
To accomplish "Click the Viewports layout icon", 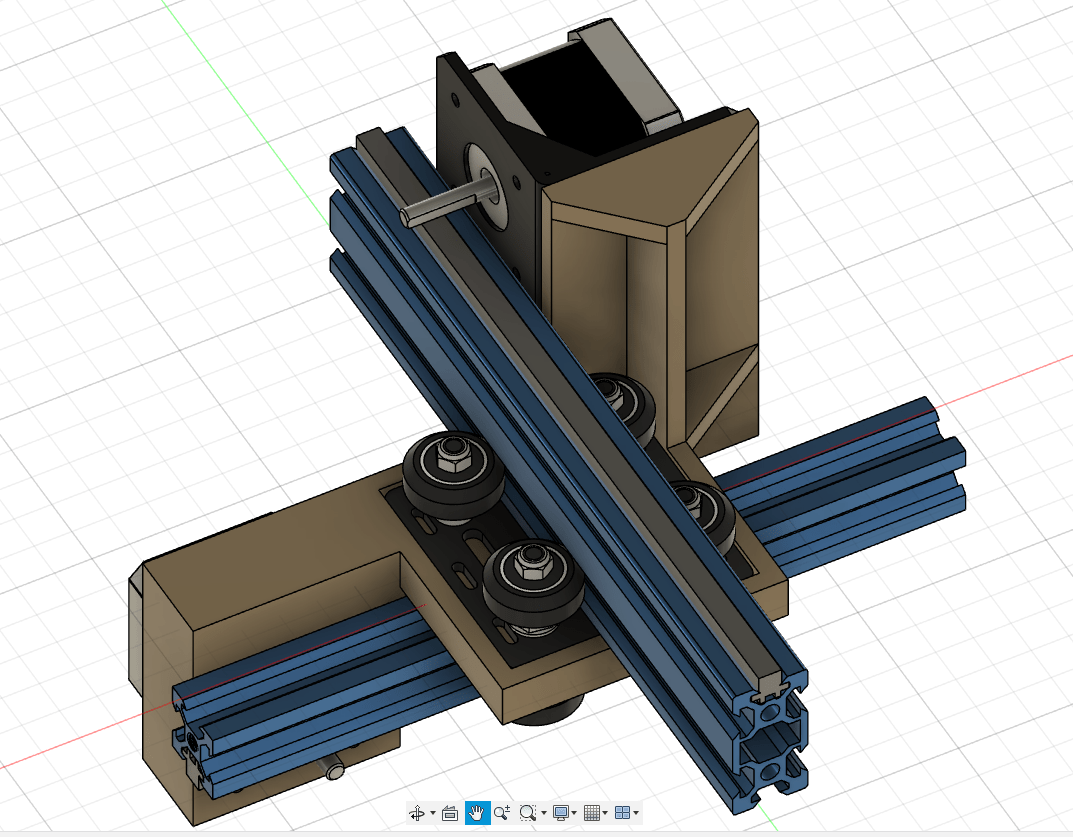I will pos(622,812).
